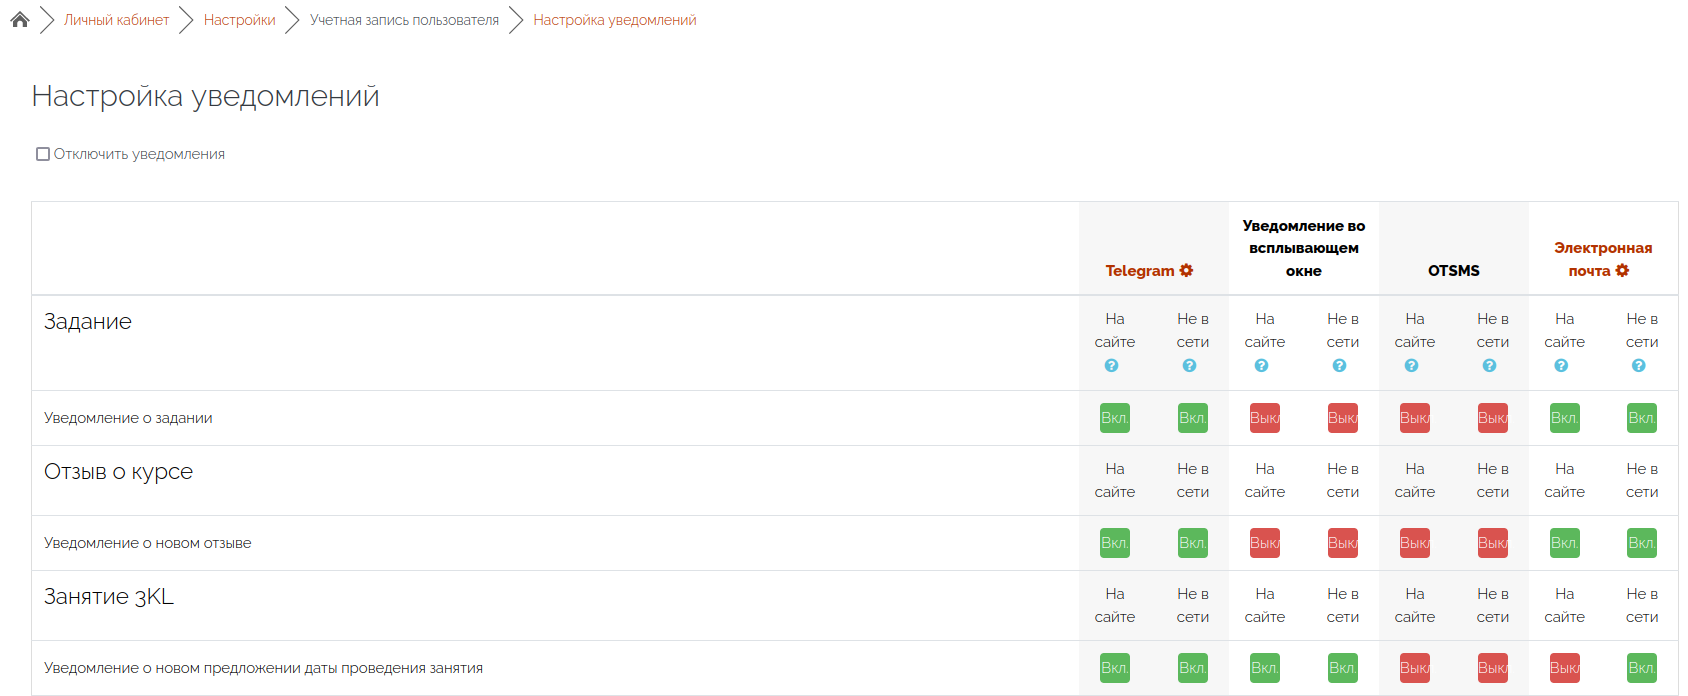Viewport: 1688px width, 696px height.
Task: Click help icon under OTSMS 'На сайте'
Action: (1411, 366)
